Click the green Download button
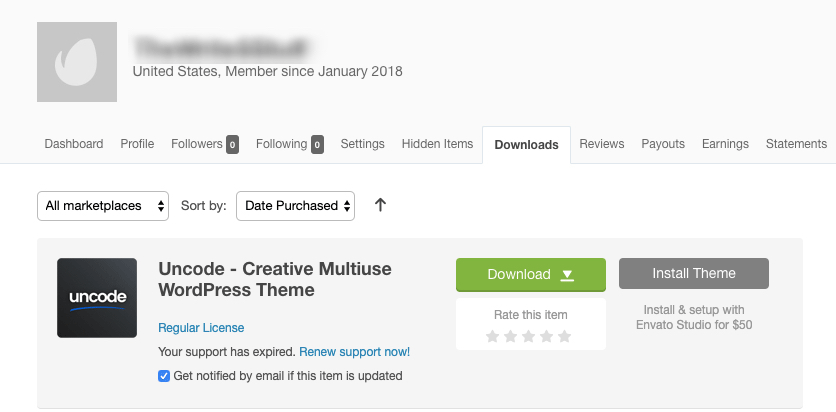This screenshot has height=412, width=836. coord(530,274)
